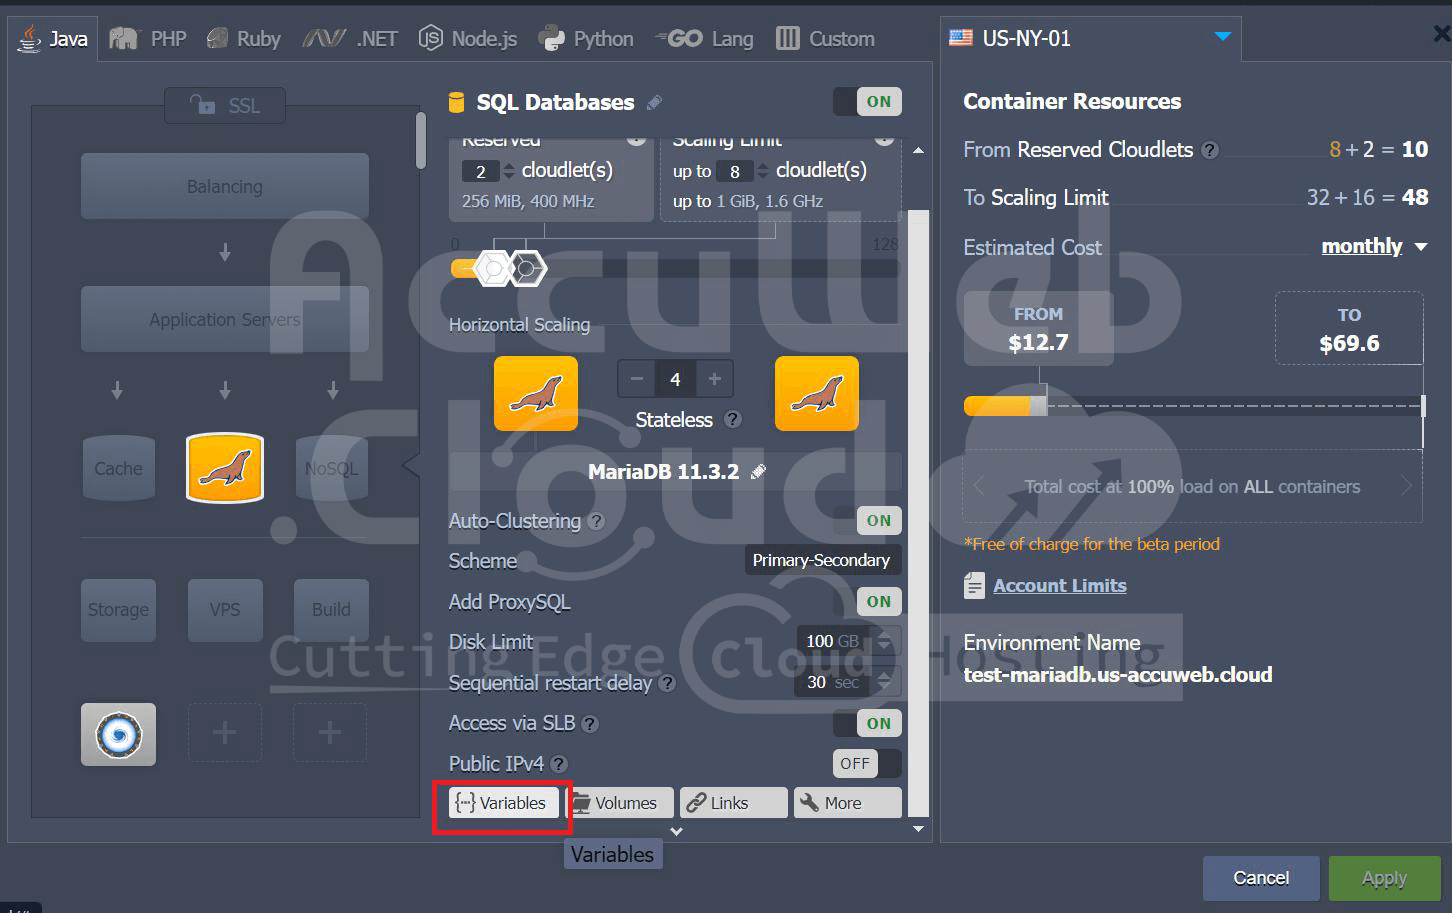Open the monthly estimated cost dropdown
1452x913 pixels.
[1374, 247]
